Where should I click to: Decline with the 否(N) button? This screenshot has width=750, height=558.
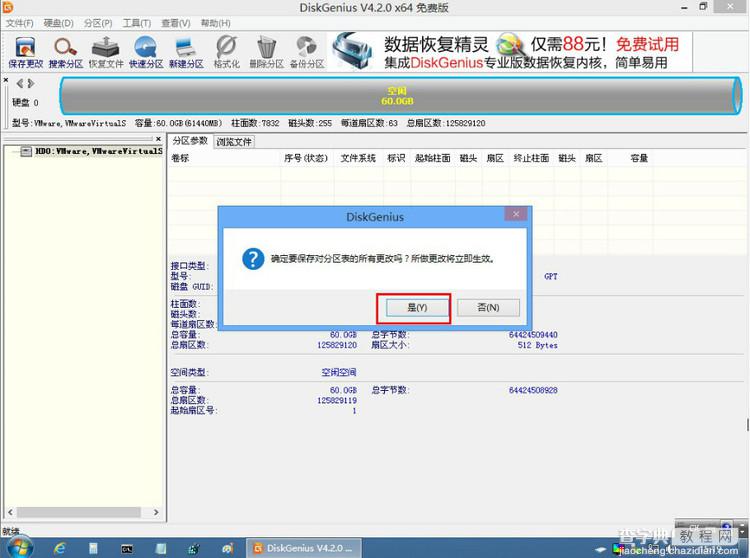488,307
